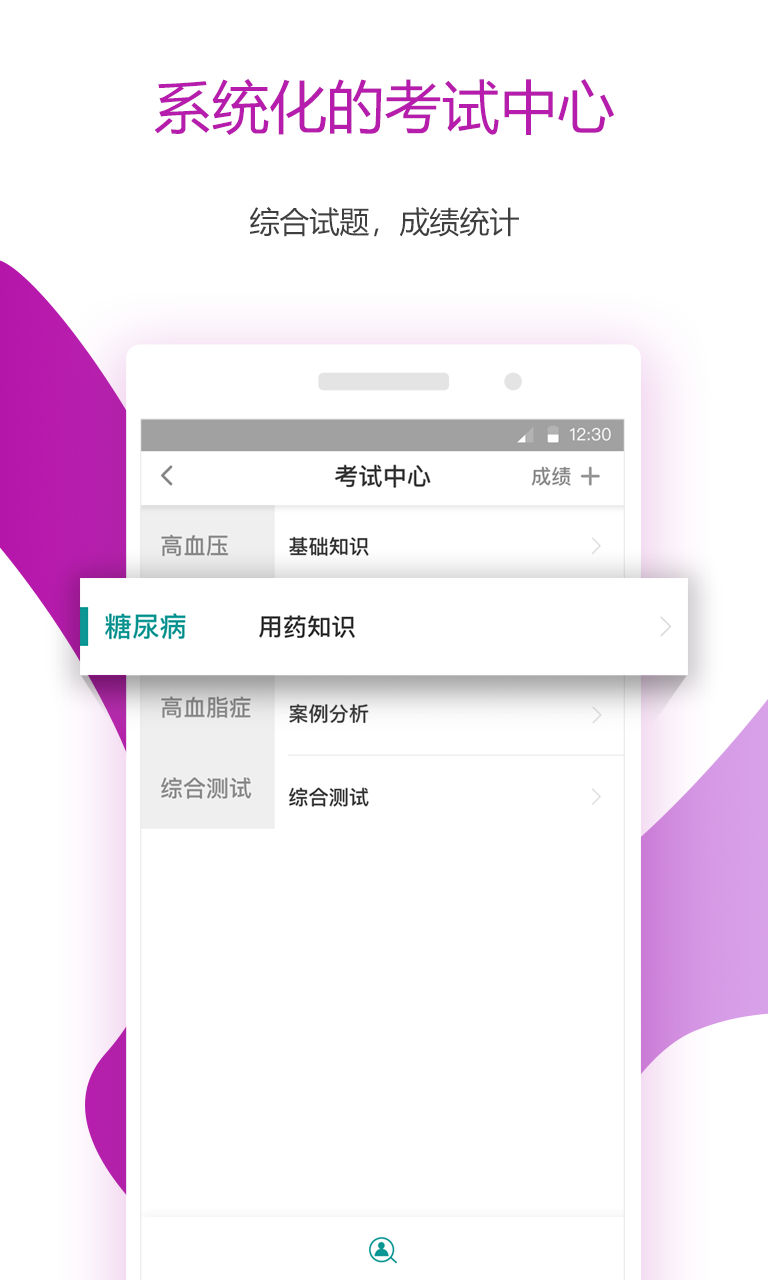Switch to 高血脂症 category
The width and height of the screenshot is (768, 1280).
pos(206,709)
